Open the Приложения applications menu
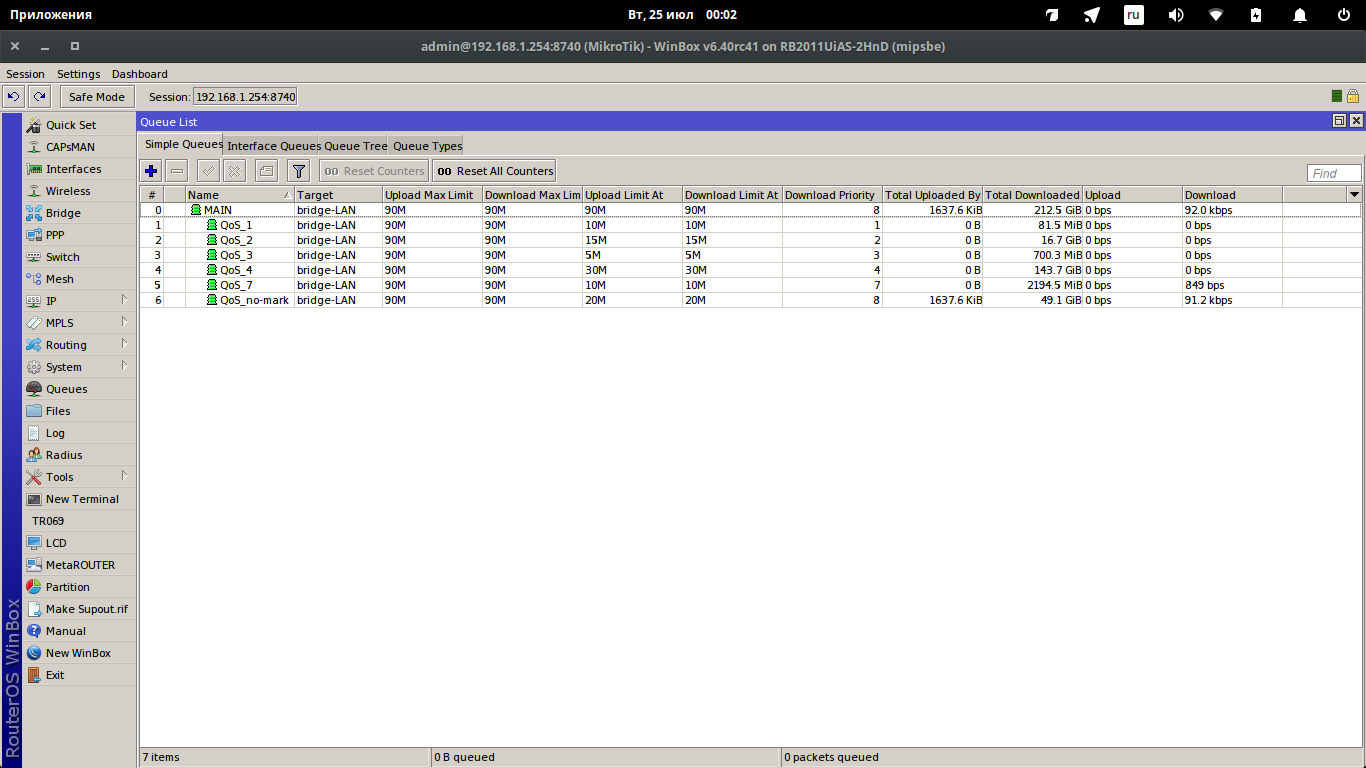The image size is (1366, 768). [51, 15]
